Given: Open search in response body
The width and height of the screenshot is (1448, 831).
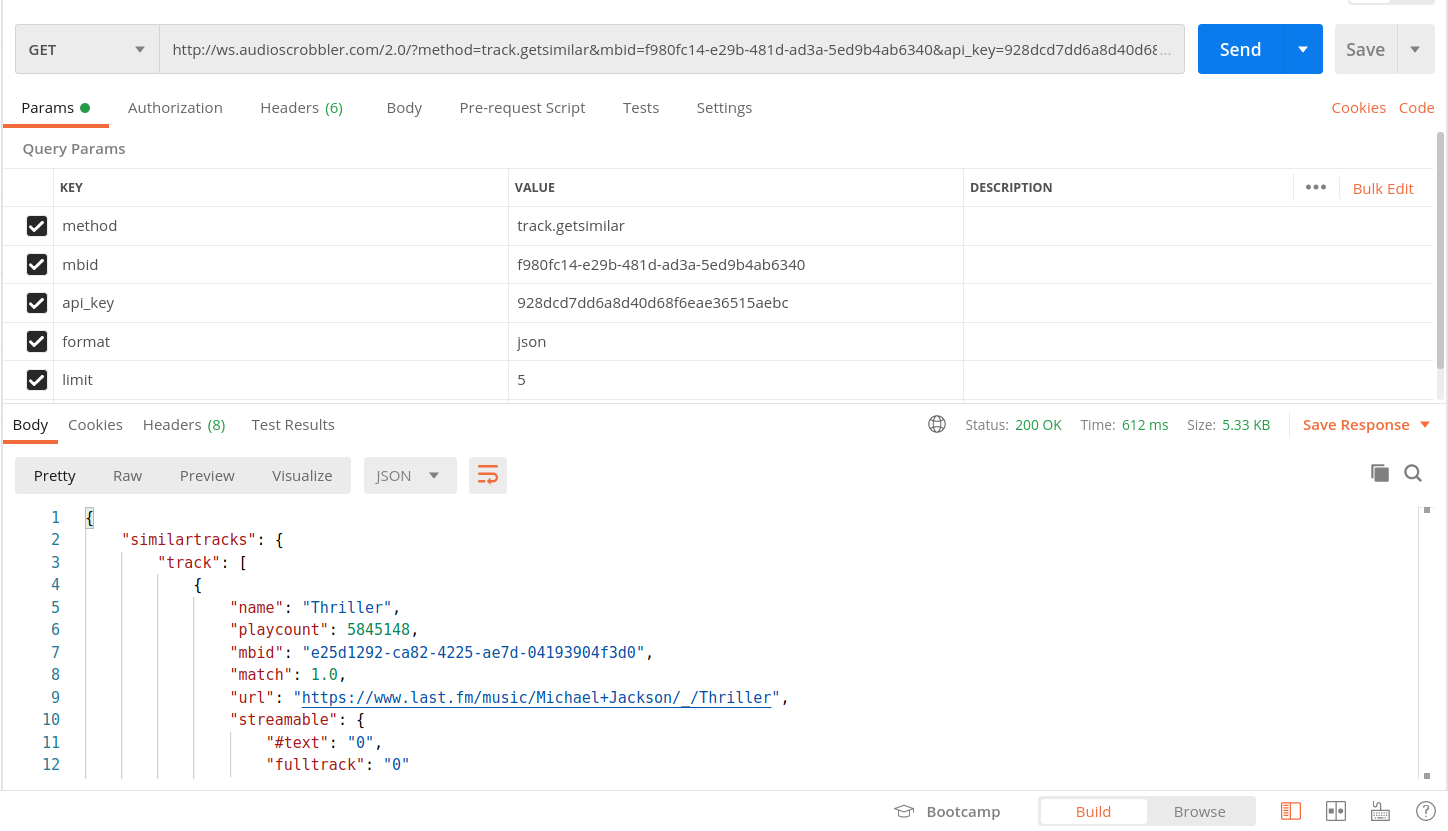Looking at the screenshot, I should [1413, 473].
